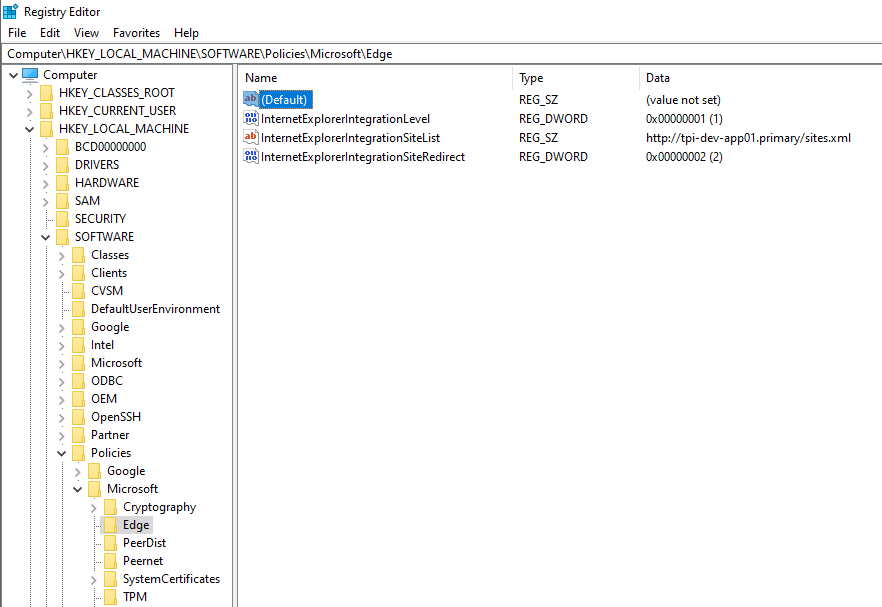Click the InternetExplorerIntegrationSiteRedirect DWORD icon
This screenshot has height=607, width=882.
250,156
